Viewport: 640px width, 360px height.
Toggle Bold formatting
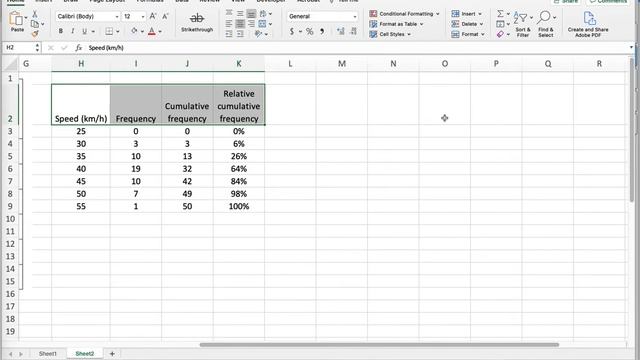coord(61,31)
